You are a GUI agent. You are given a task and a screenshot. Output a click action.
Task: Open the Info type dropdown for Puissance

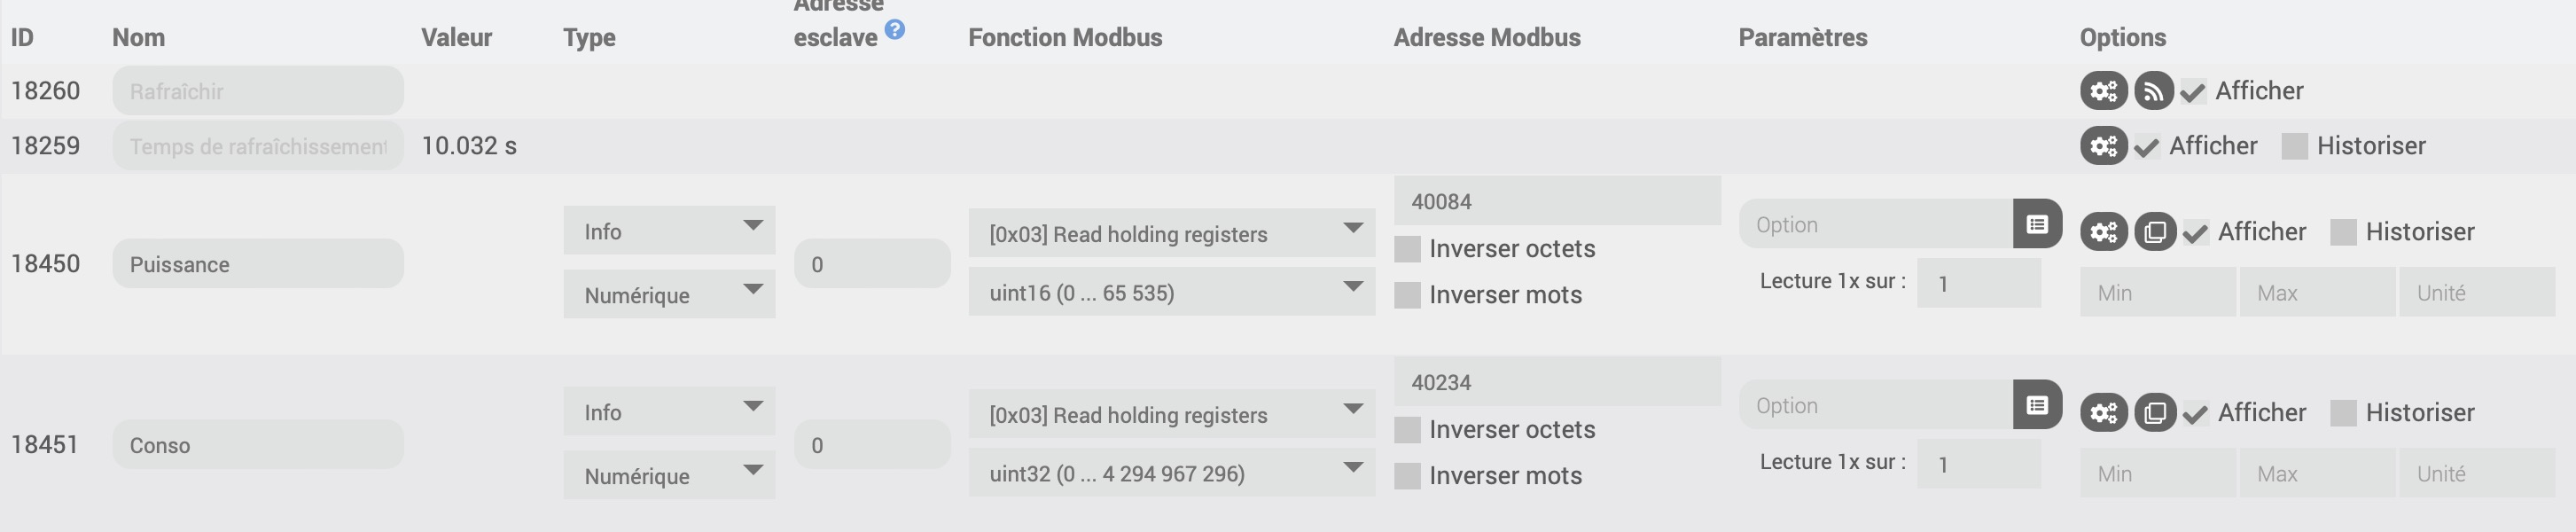[669, 231]
